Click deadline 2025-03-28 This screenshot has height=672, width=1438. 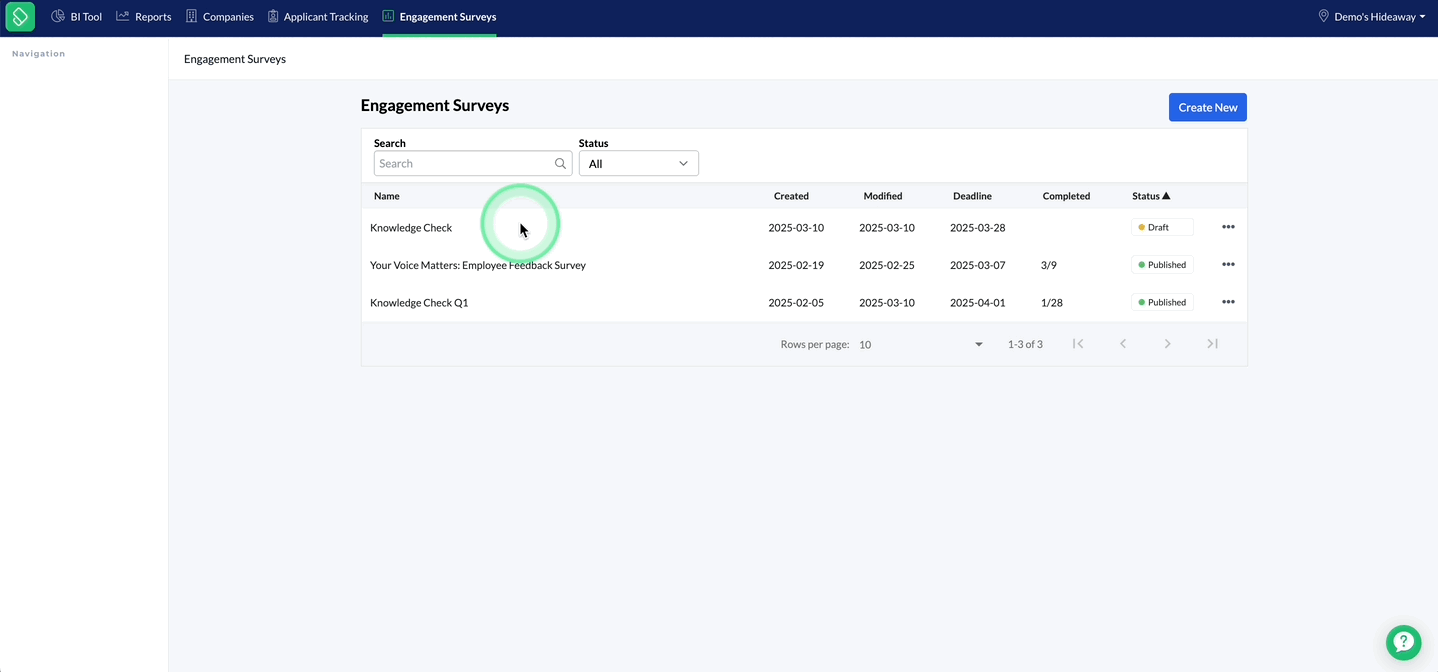click(x=977, y=228)
